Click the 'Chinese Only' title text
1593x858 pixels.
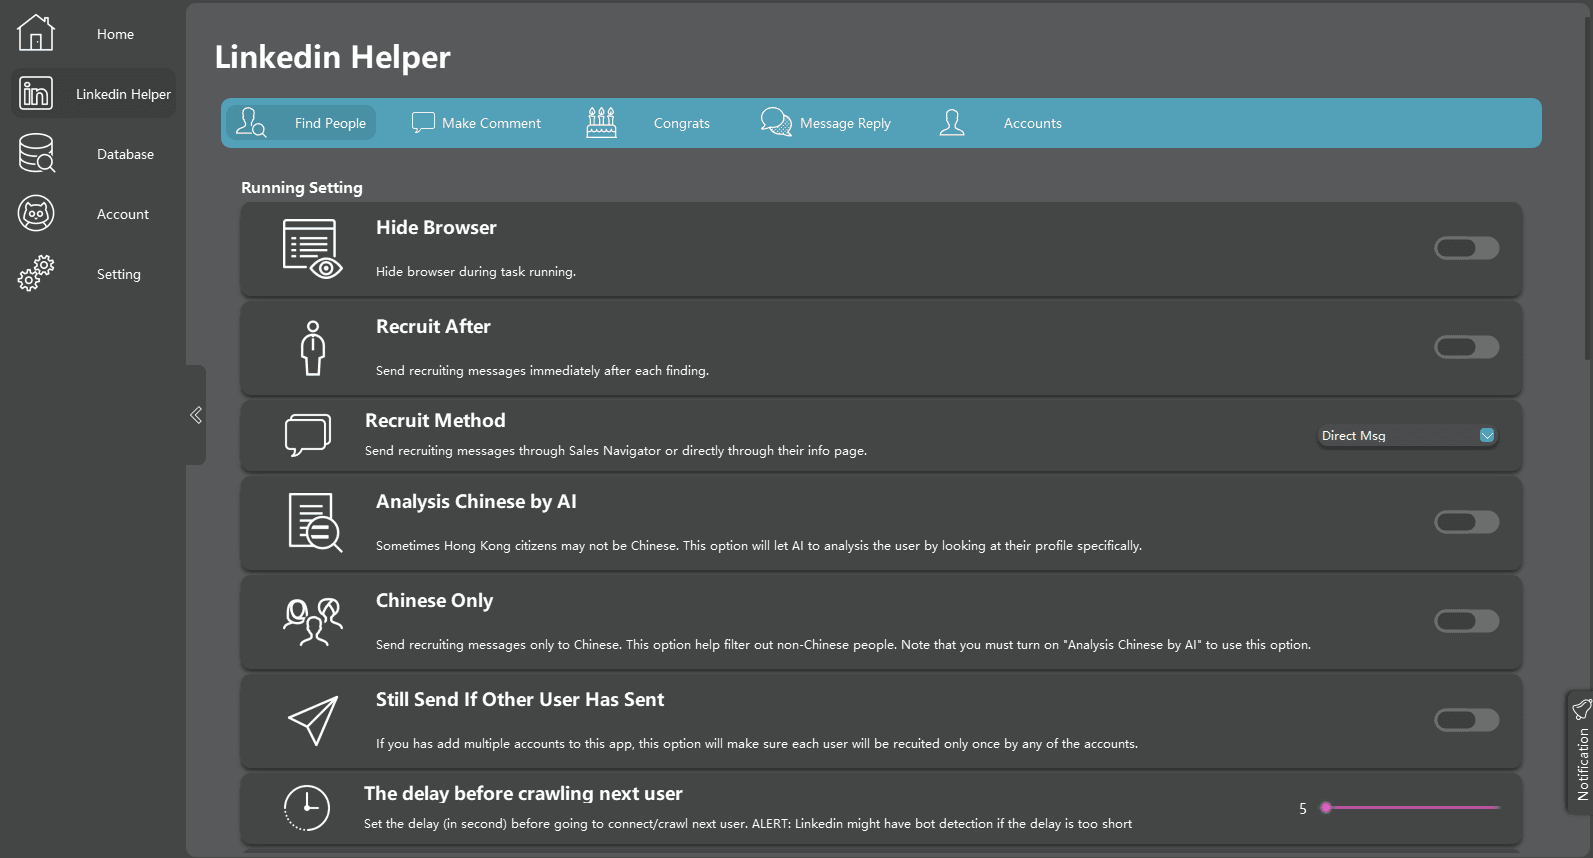[434, 600]
